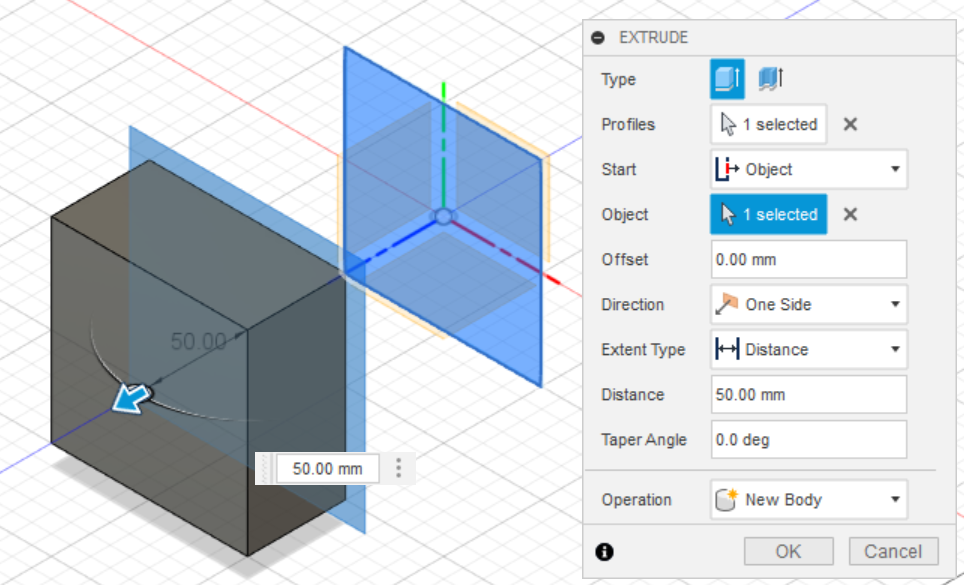This screenshot has width=964, height=585.
Task: Click the Distance input field in dialog
Action: pyautogui.click(x=808, y=395)
